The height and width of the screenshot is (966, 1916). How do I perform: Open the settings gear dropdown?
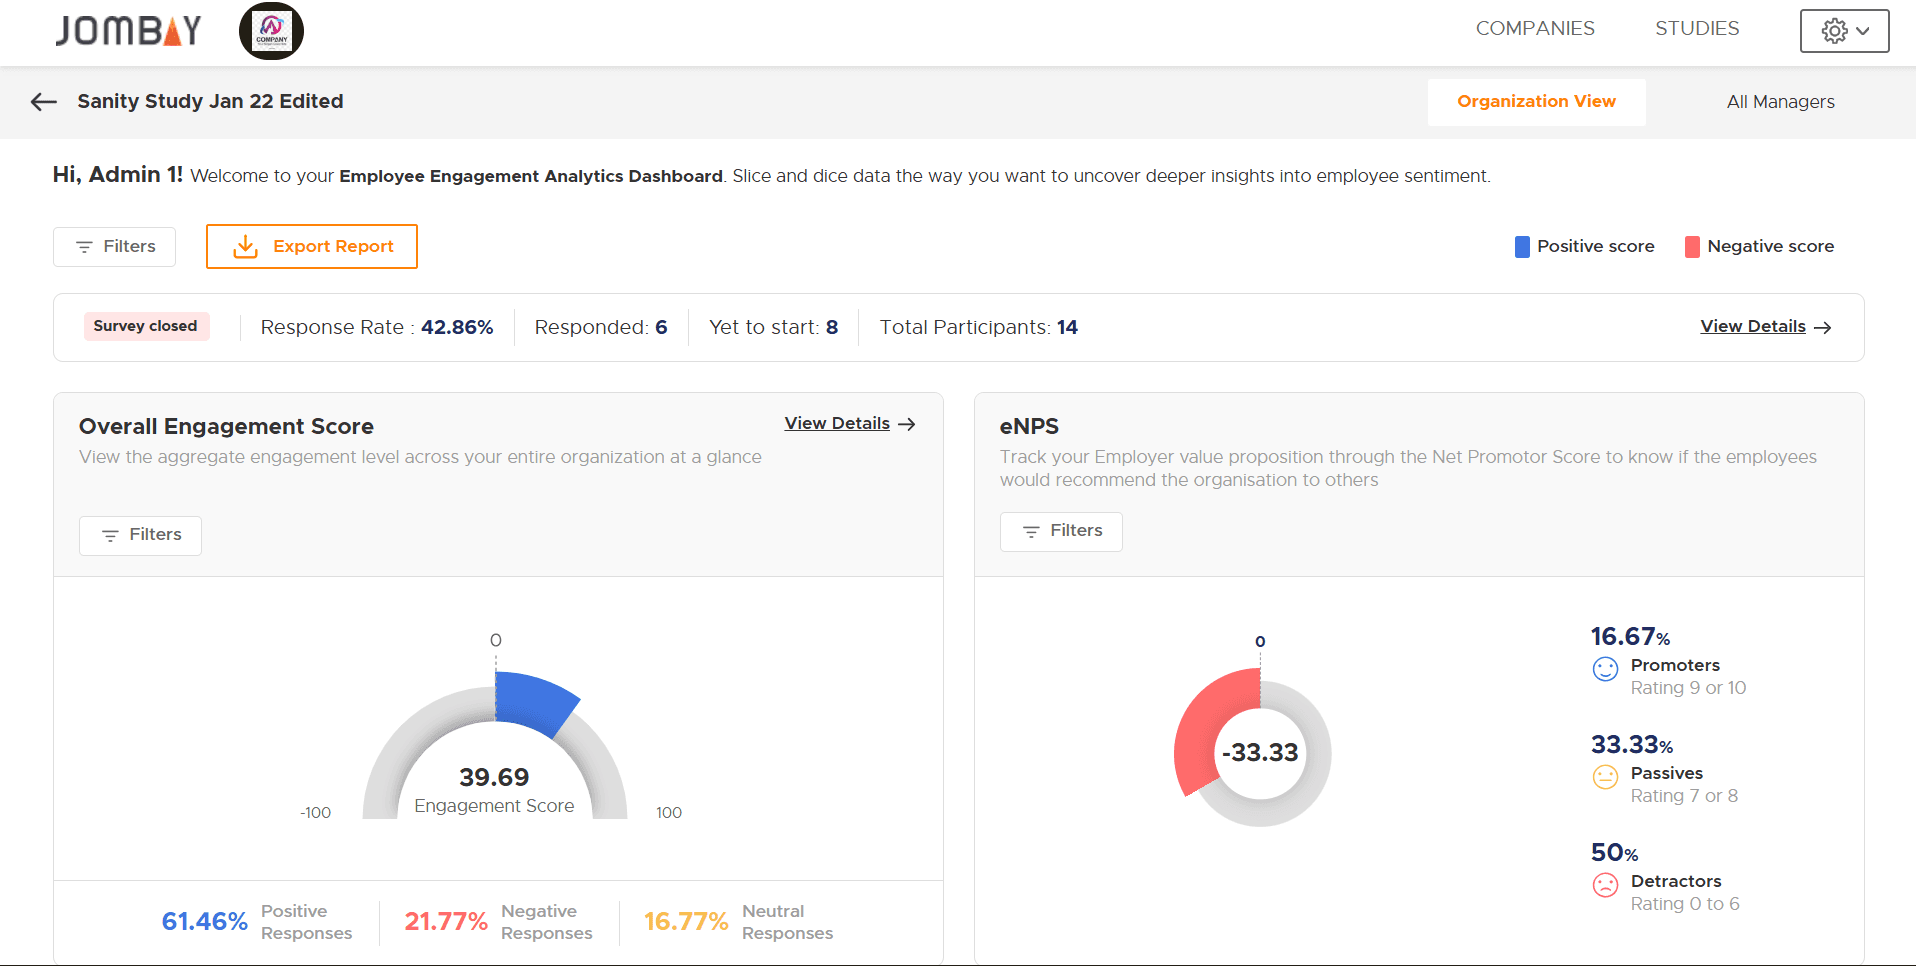click(1843, 30)
